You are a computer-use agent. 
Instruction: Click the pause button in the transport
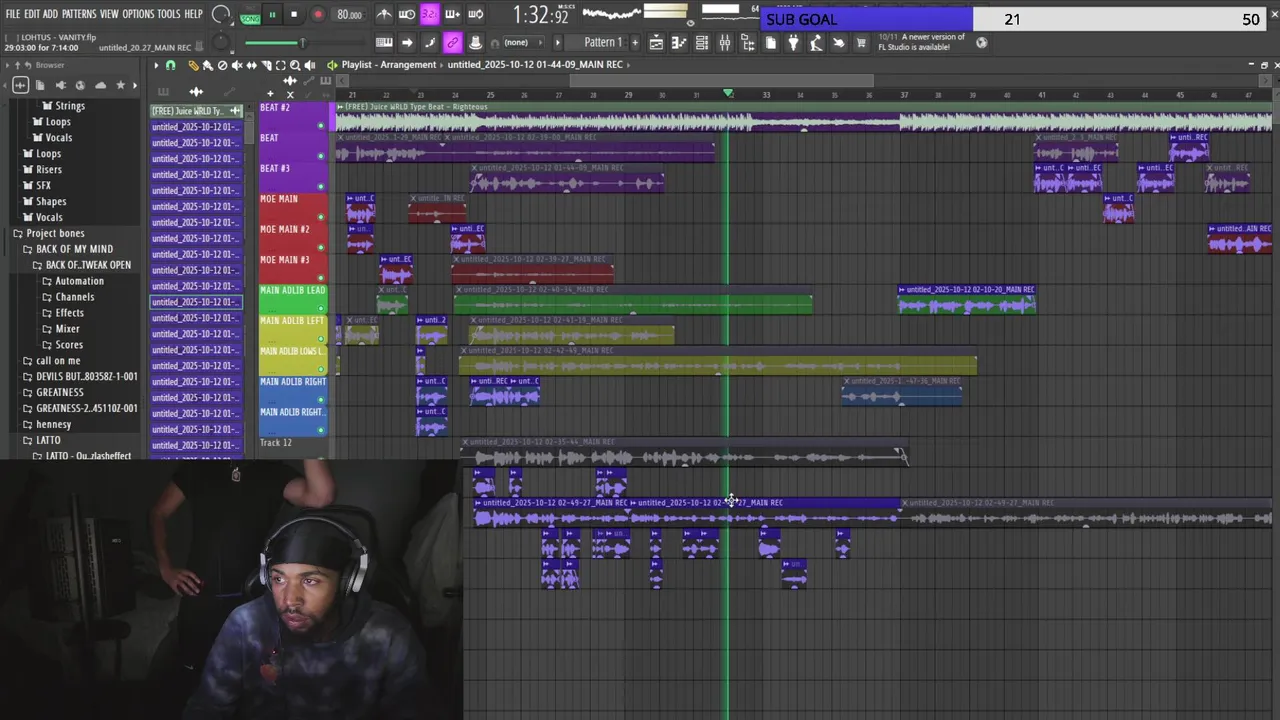click(272, 15)
